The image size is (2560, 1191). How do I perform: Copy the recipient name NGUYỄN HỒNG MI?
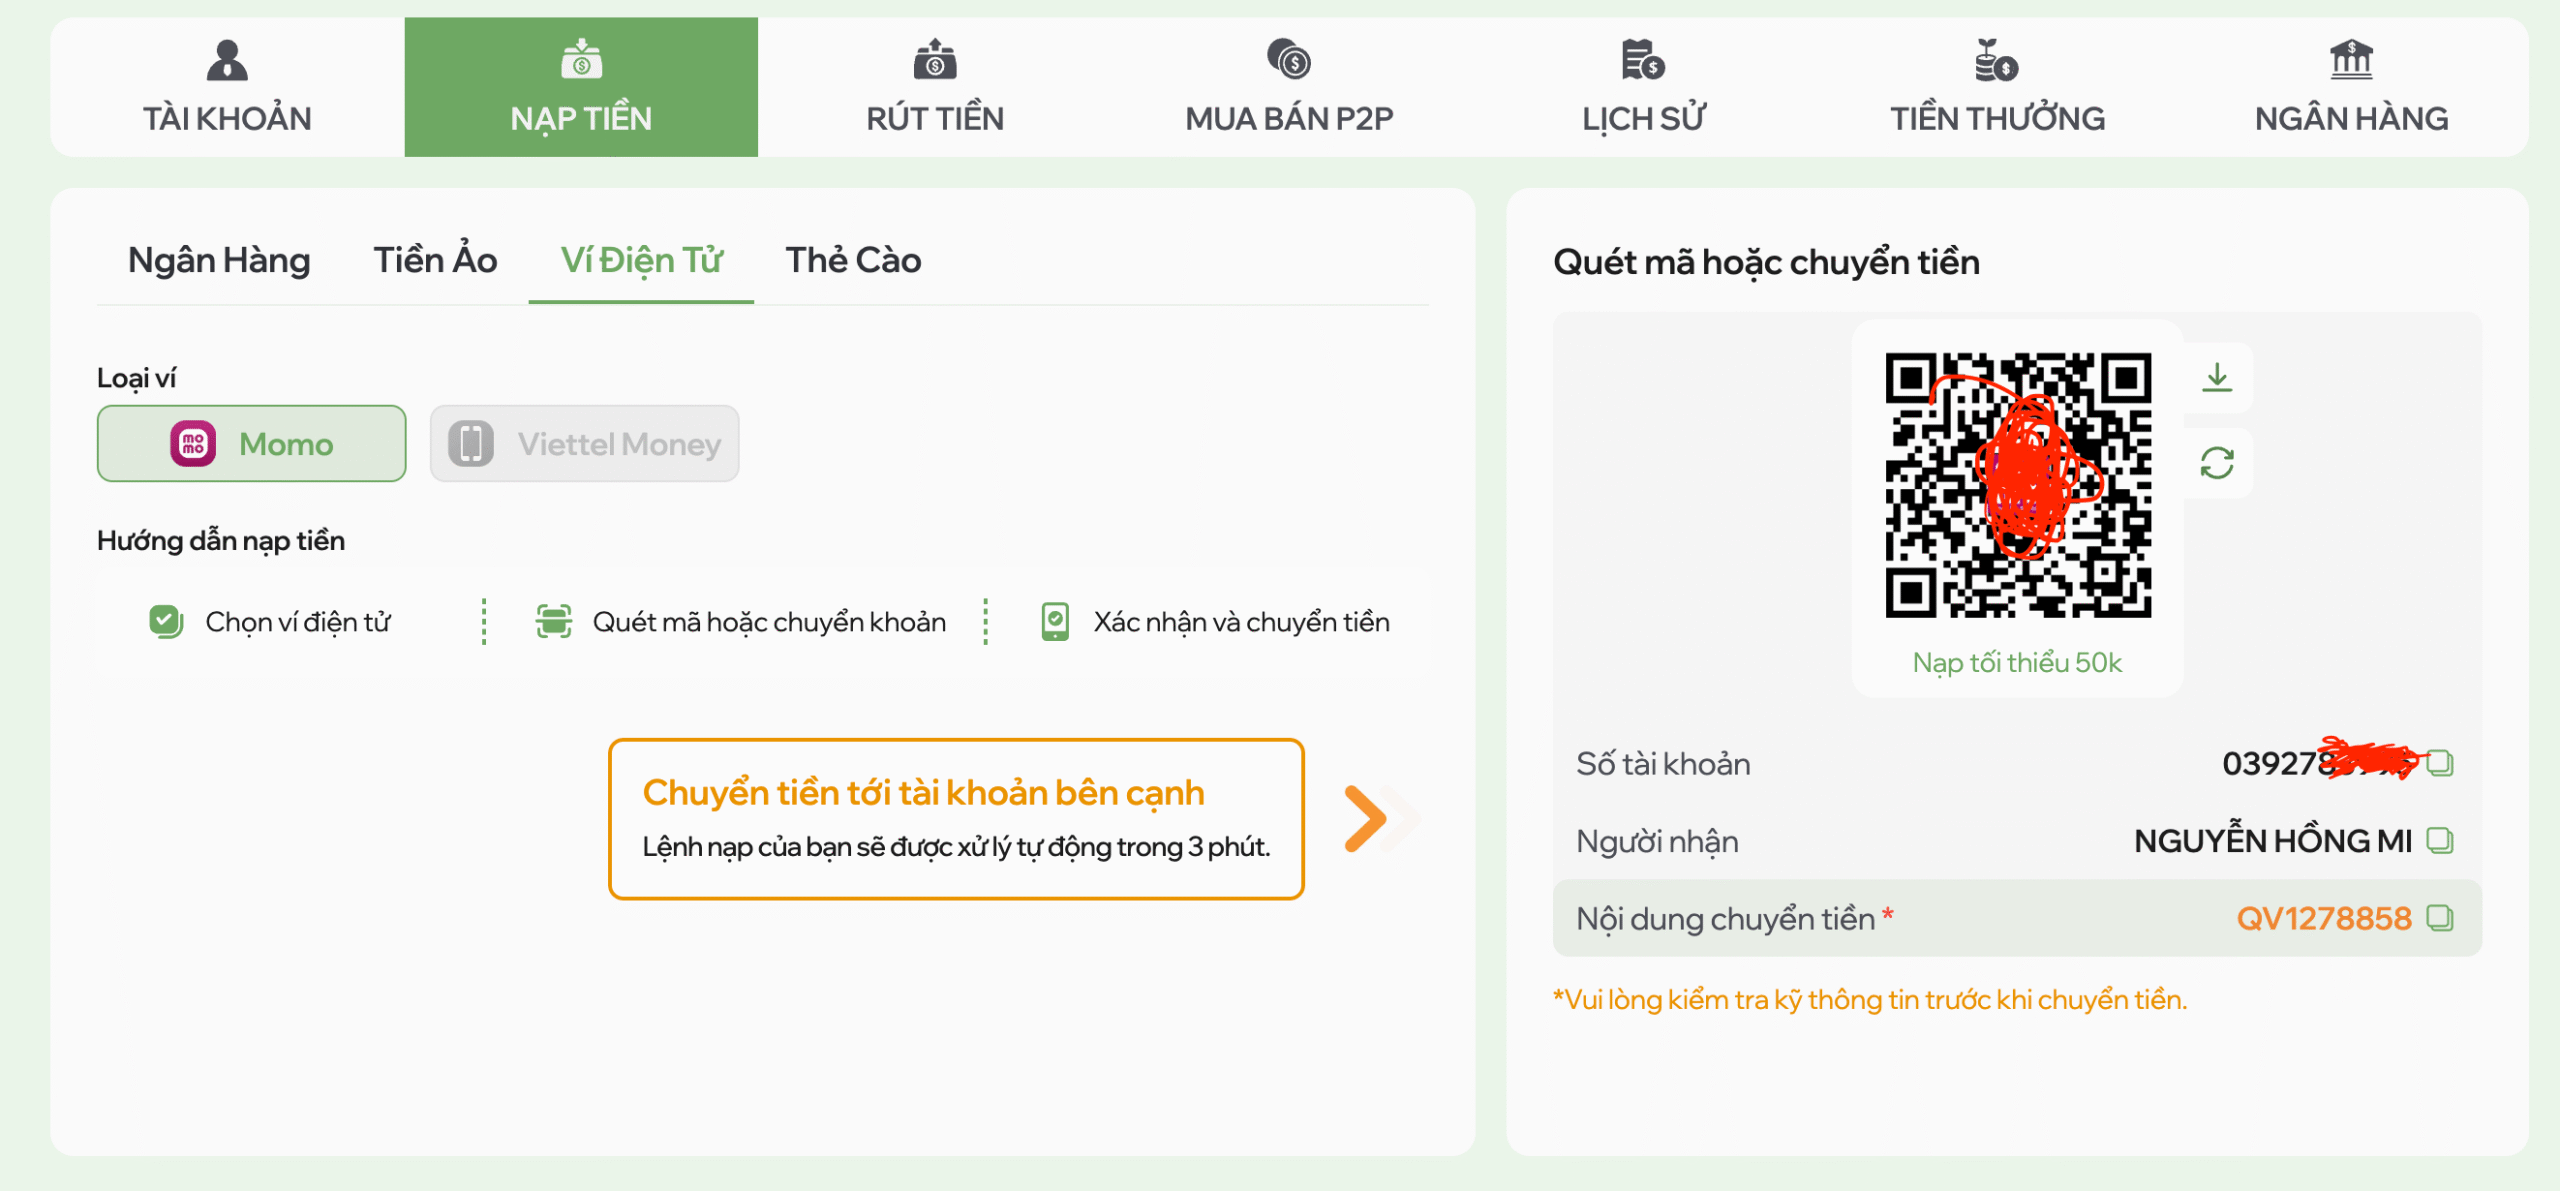click(x=2440, y=840)
